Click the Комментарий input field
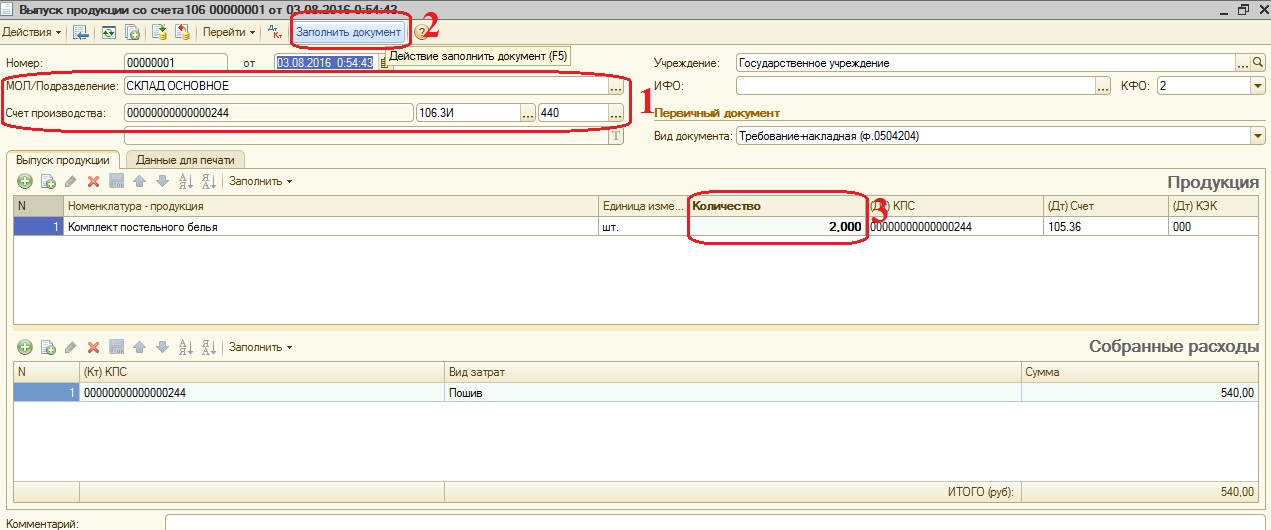 tap(717, 522)
